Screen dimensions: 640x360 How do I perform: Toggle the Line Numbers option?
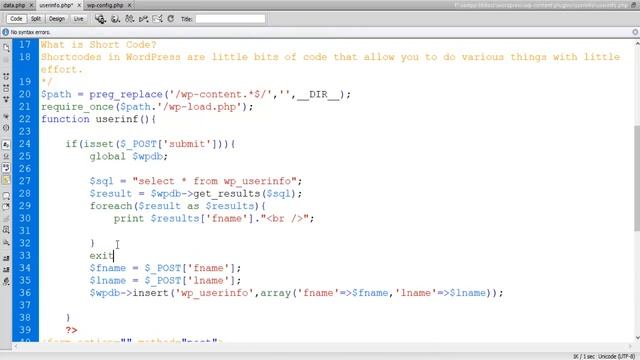[x=6, y=145]
